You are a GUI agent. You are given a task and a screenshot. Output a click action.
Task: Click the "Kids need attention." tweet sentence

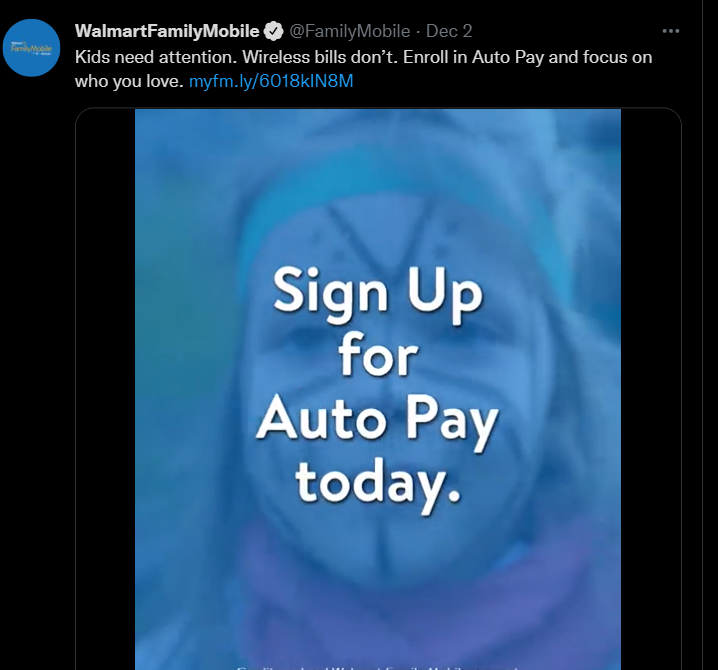[x=156, y=57]
